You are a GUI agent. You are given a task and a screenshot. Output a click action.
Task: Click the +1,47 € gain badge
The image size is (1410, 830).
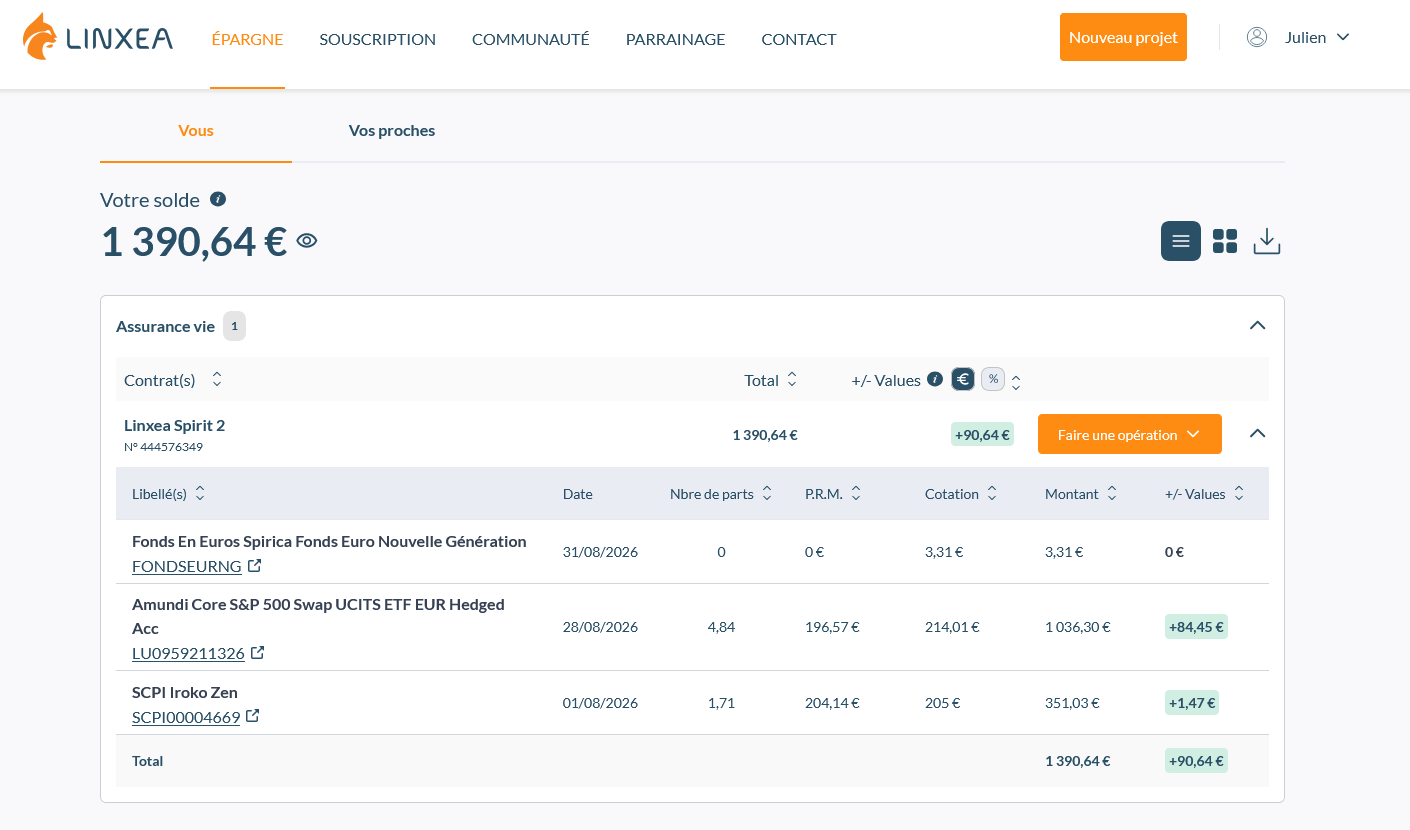click(x=1192, y=703)
